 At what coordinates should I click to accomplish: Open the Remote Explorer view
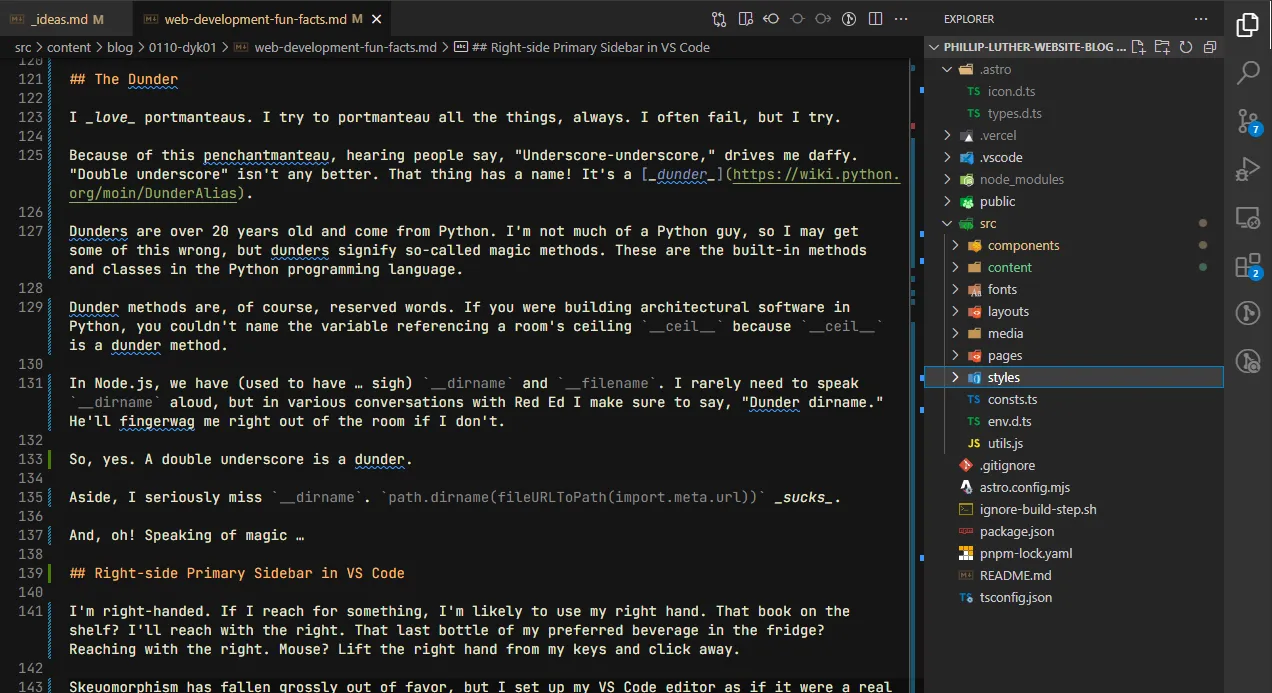(1247, 217)
